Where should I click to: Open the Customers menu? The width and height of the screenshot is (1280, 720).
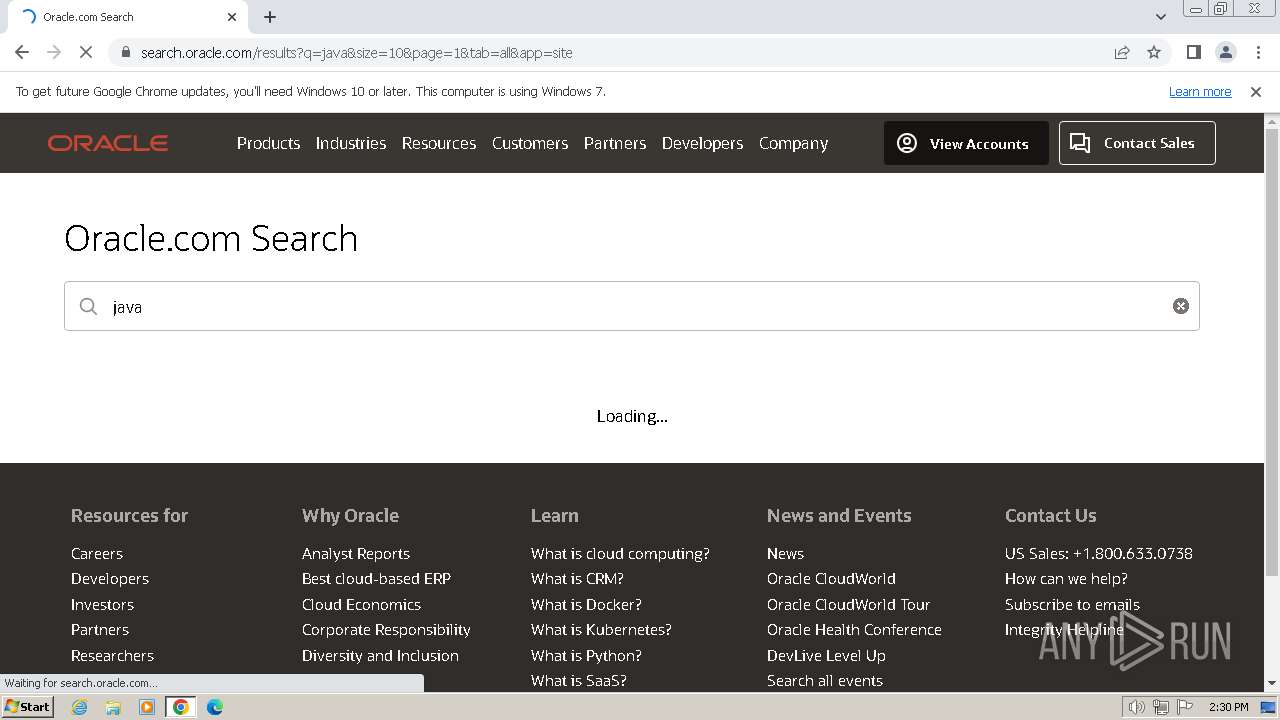point(530,143)
